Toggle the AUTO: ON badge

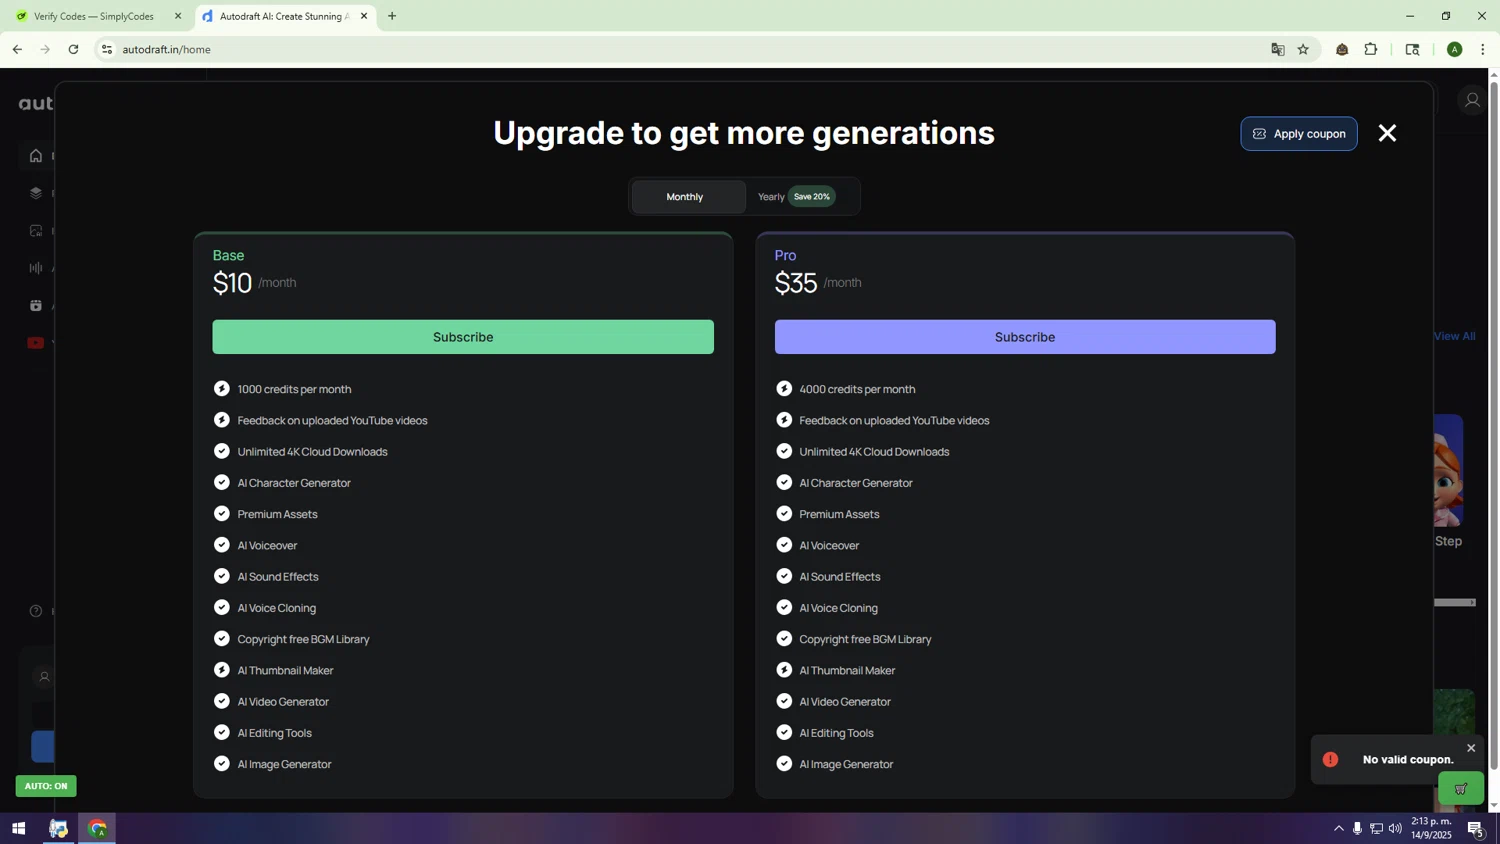[46, 786]
